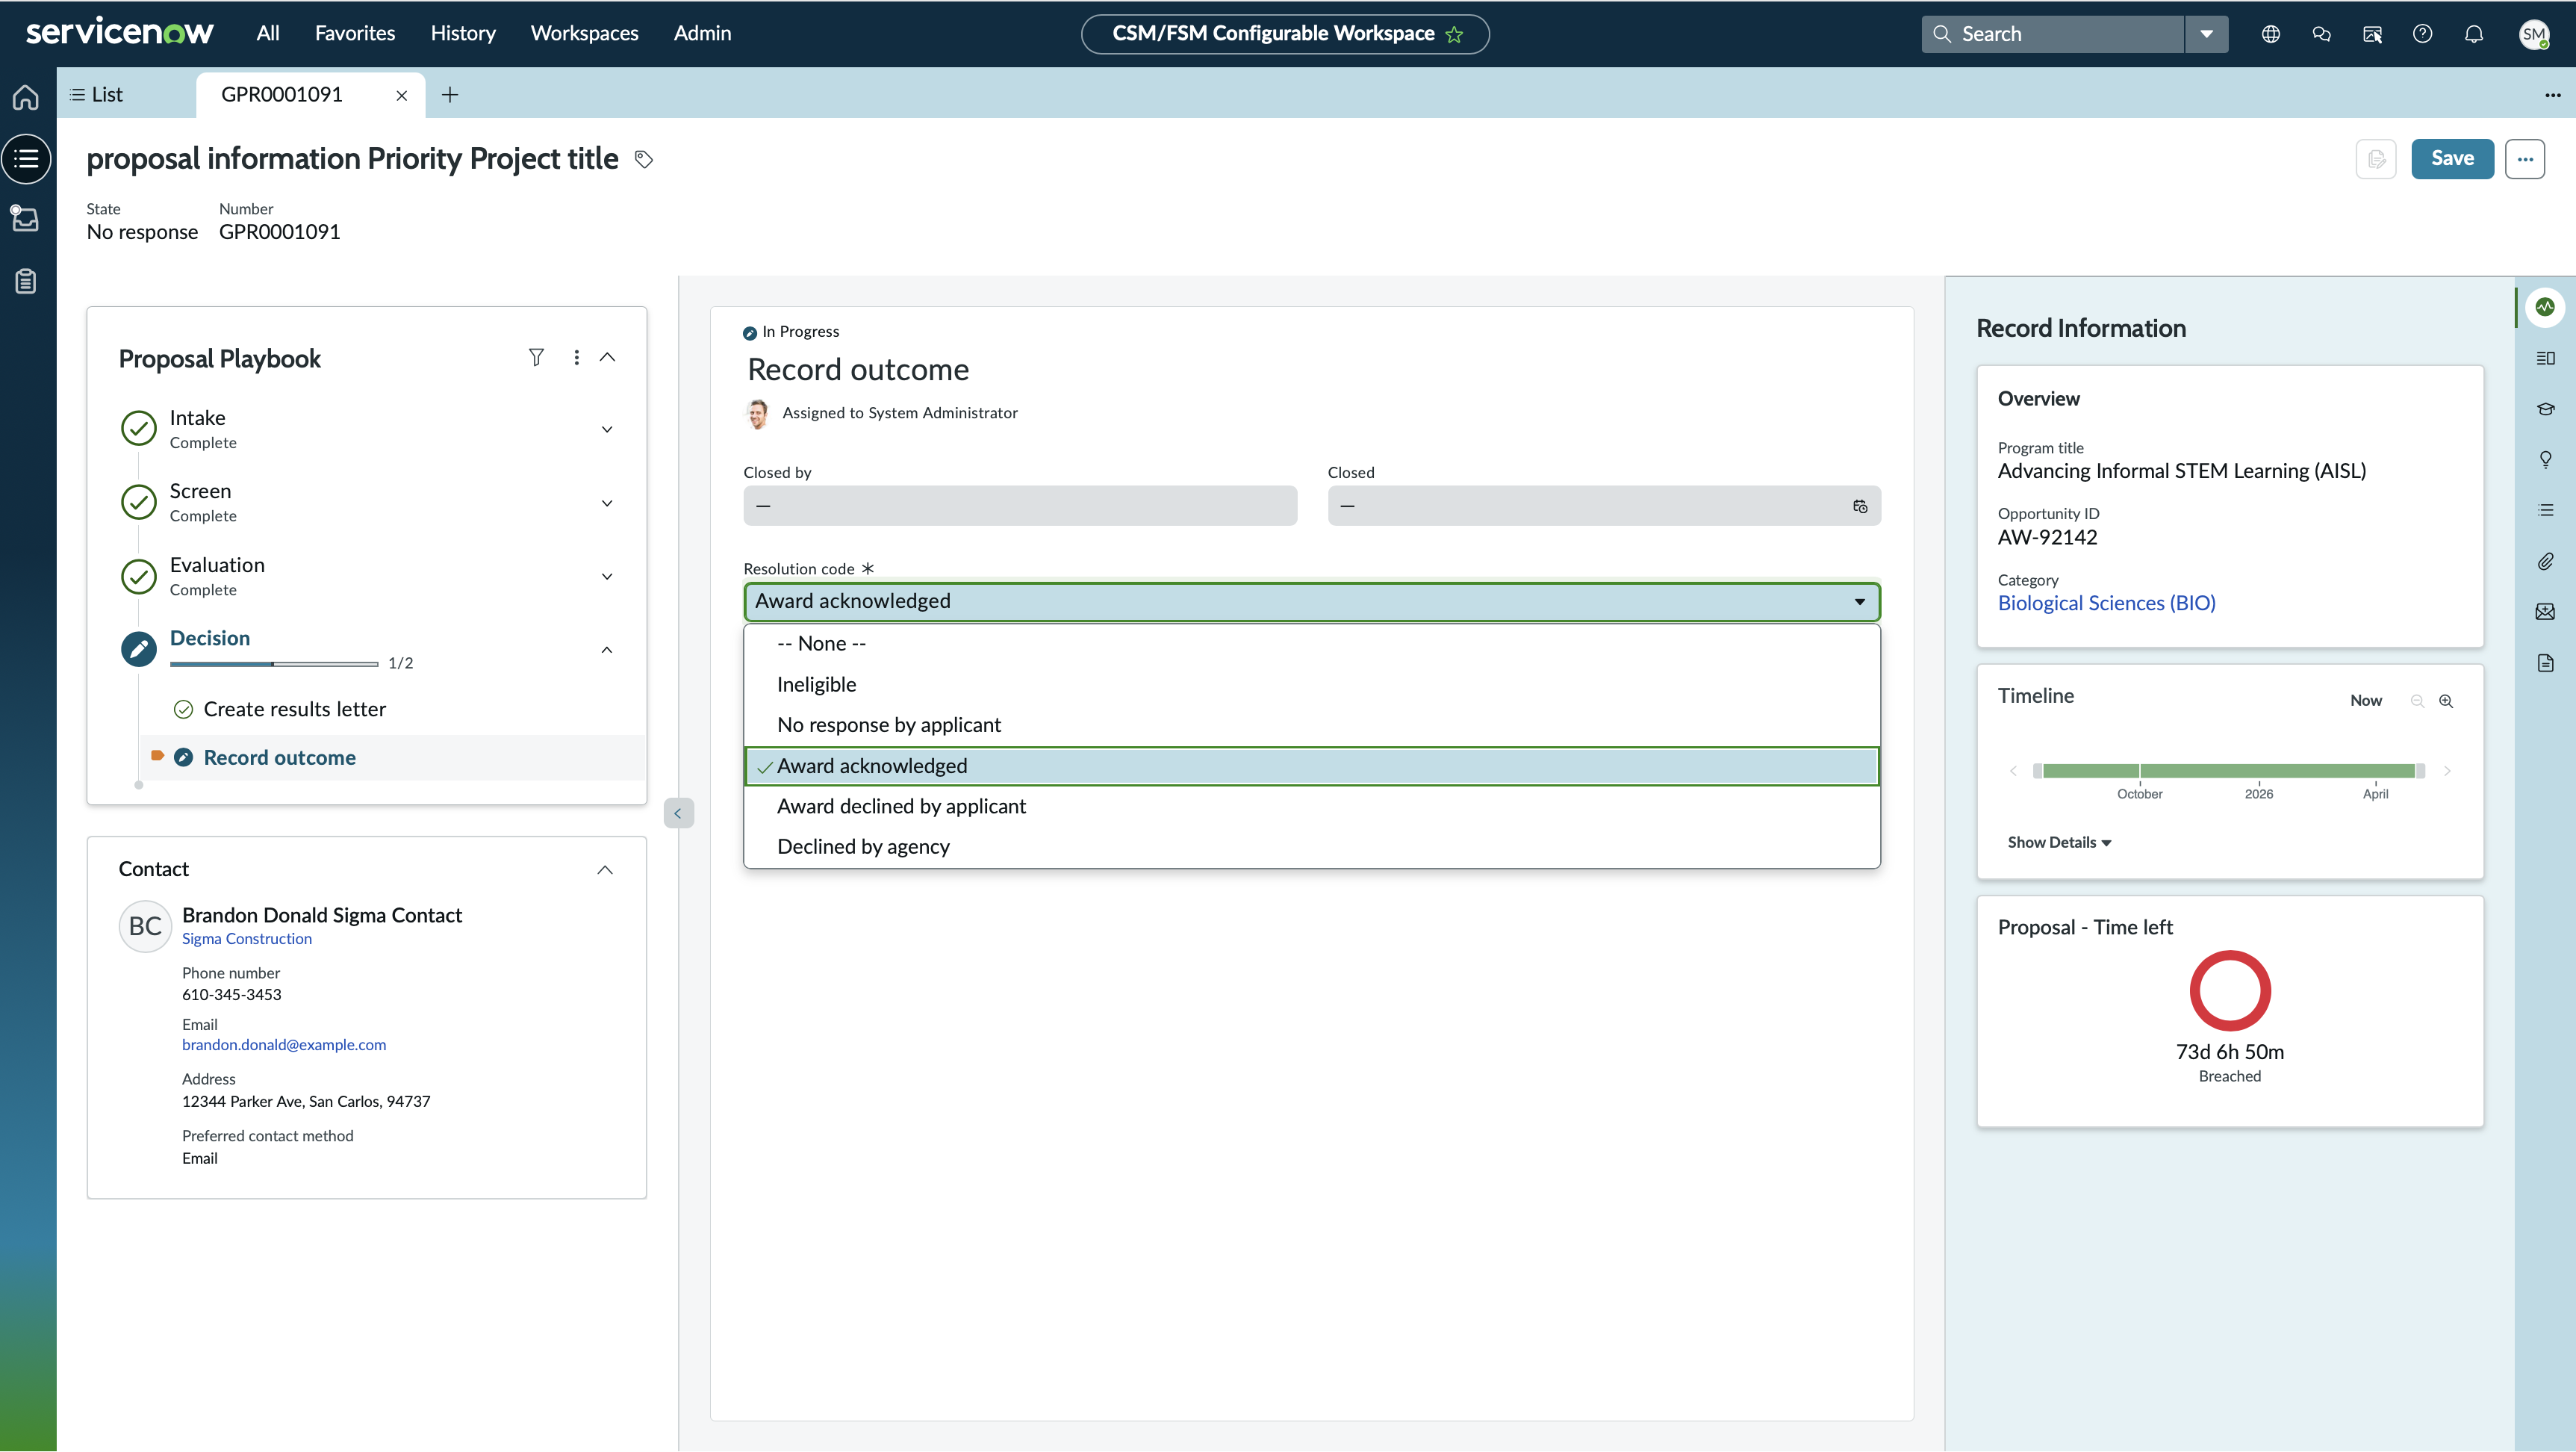The height and width of the screenshot is (1452, 2576).
Task: Open the chat conversations icon in header
Action: (x=2321, y=34)
